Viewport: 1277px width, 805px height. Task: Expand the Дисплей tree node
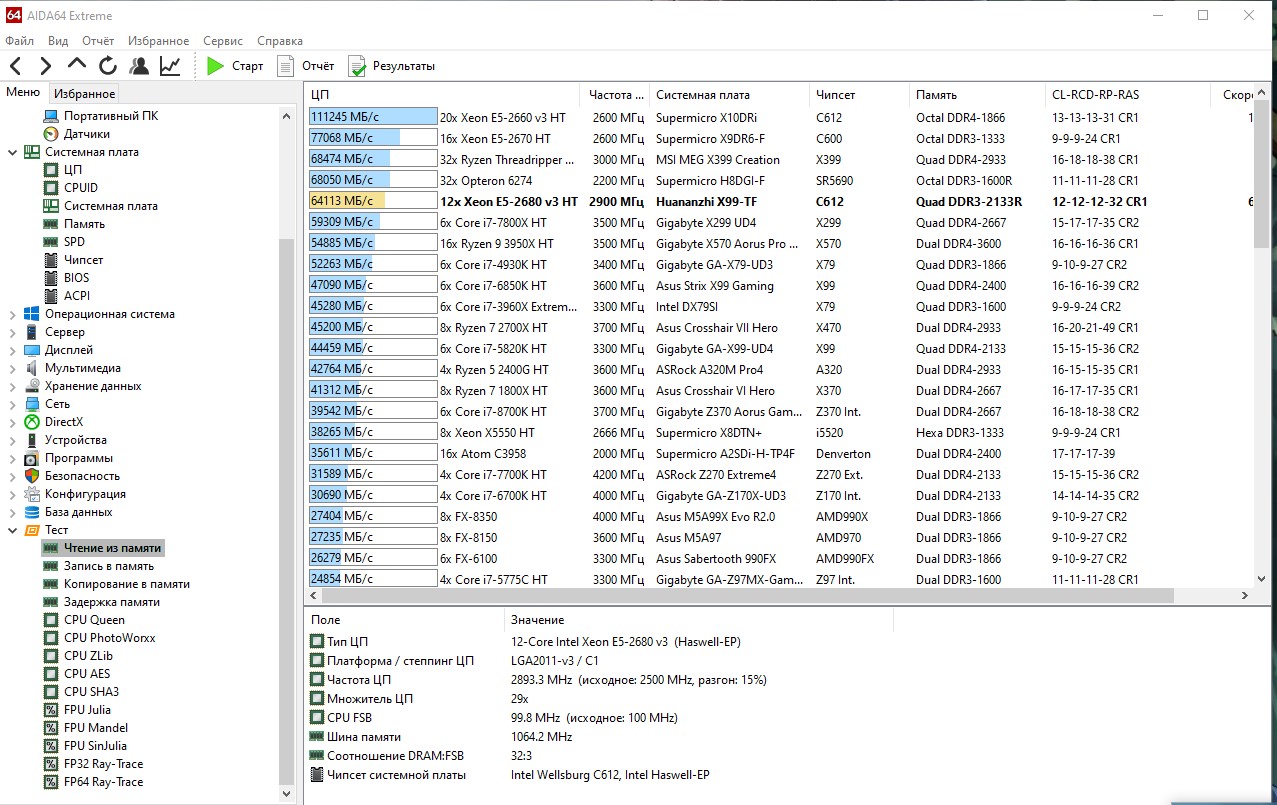click(x=13, y=350)
